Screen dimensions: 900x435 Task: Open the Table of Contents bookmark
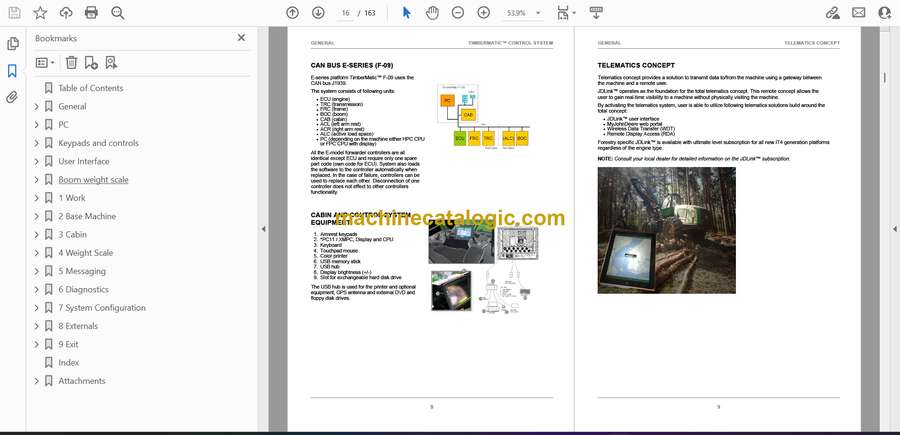pyautogui.click(x=91, y=88)
